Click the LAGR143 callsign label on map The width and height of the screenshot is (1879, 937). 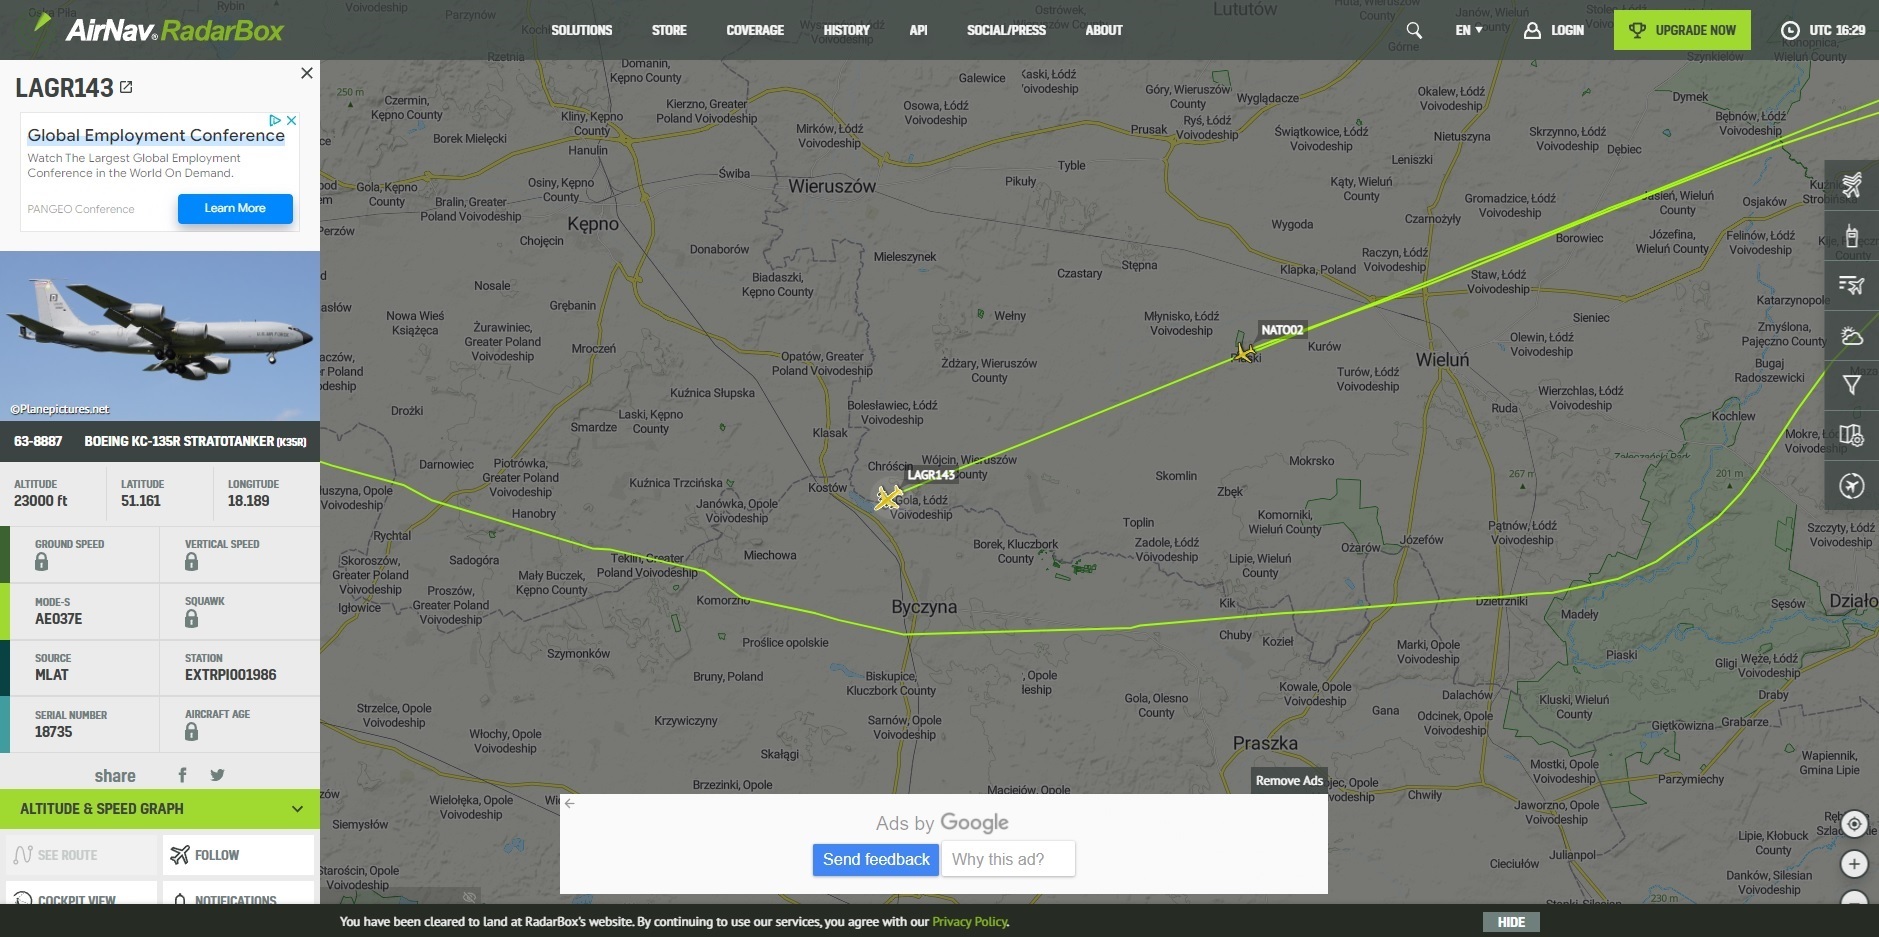931,475
